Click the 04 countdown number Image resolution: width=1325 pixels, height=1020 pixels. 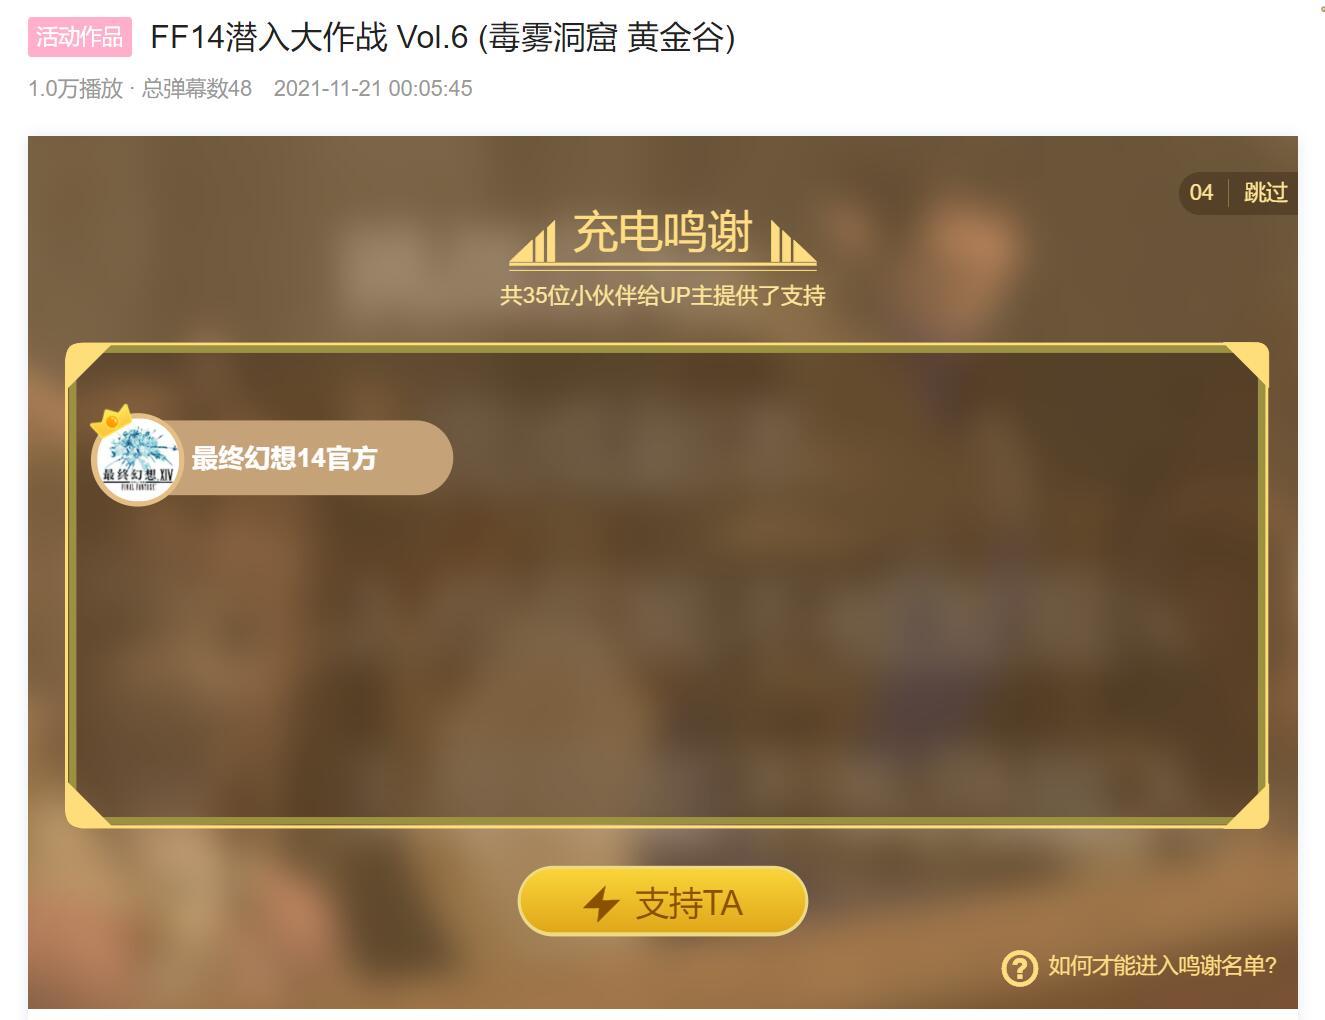1201,192
